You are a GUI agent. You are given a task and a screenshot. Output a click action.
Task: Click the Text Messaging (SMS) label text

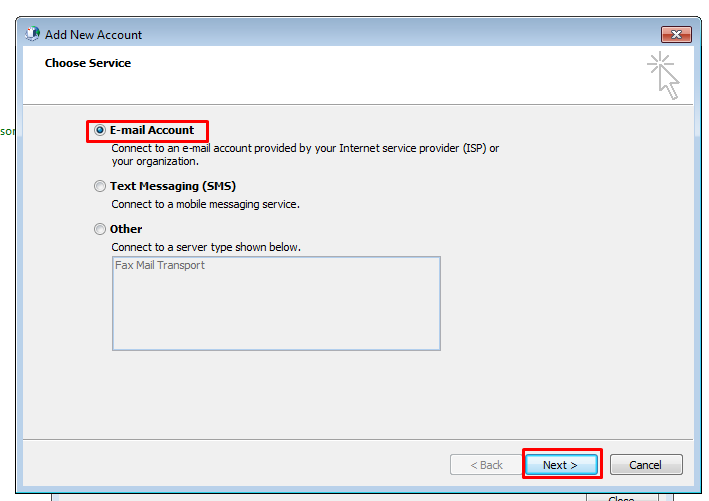[x=172, y=186]
